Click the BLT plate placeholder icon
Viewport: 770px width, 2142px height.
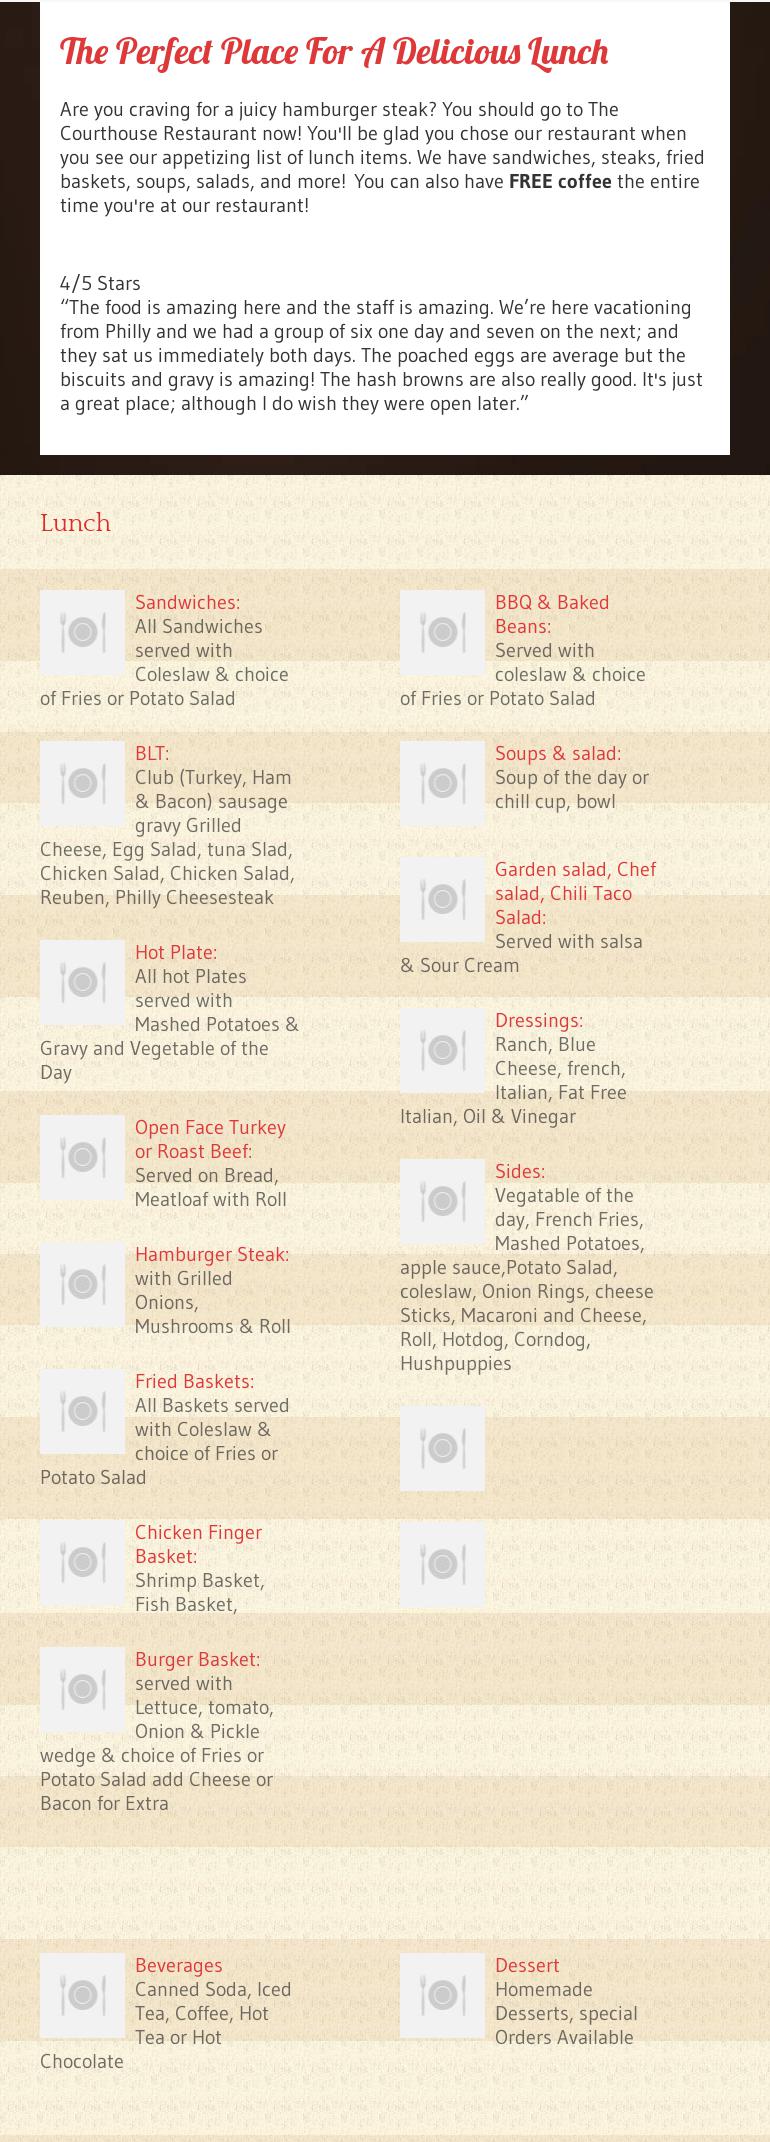click(x=82, y=783)
